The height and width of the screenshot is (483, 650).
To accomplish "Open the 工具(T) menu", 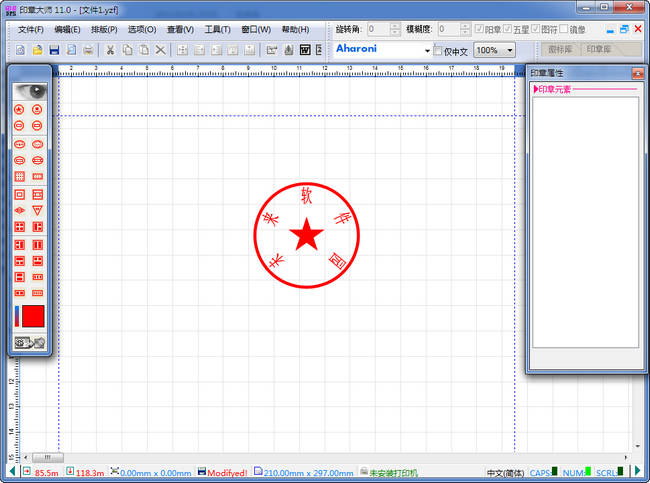I will pos(217,30).
